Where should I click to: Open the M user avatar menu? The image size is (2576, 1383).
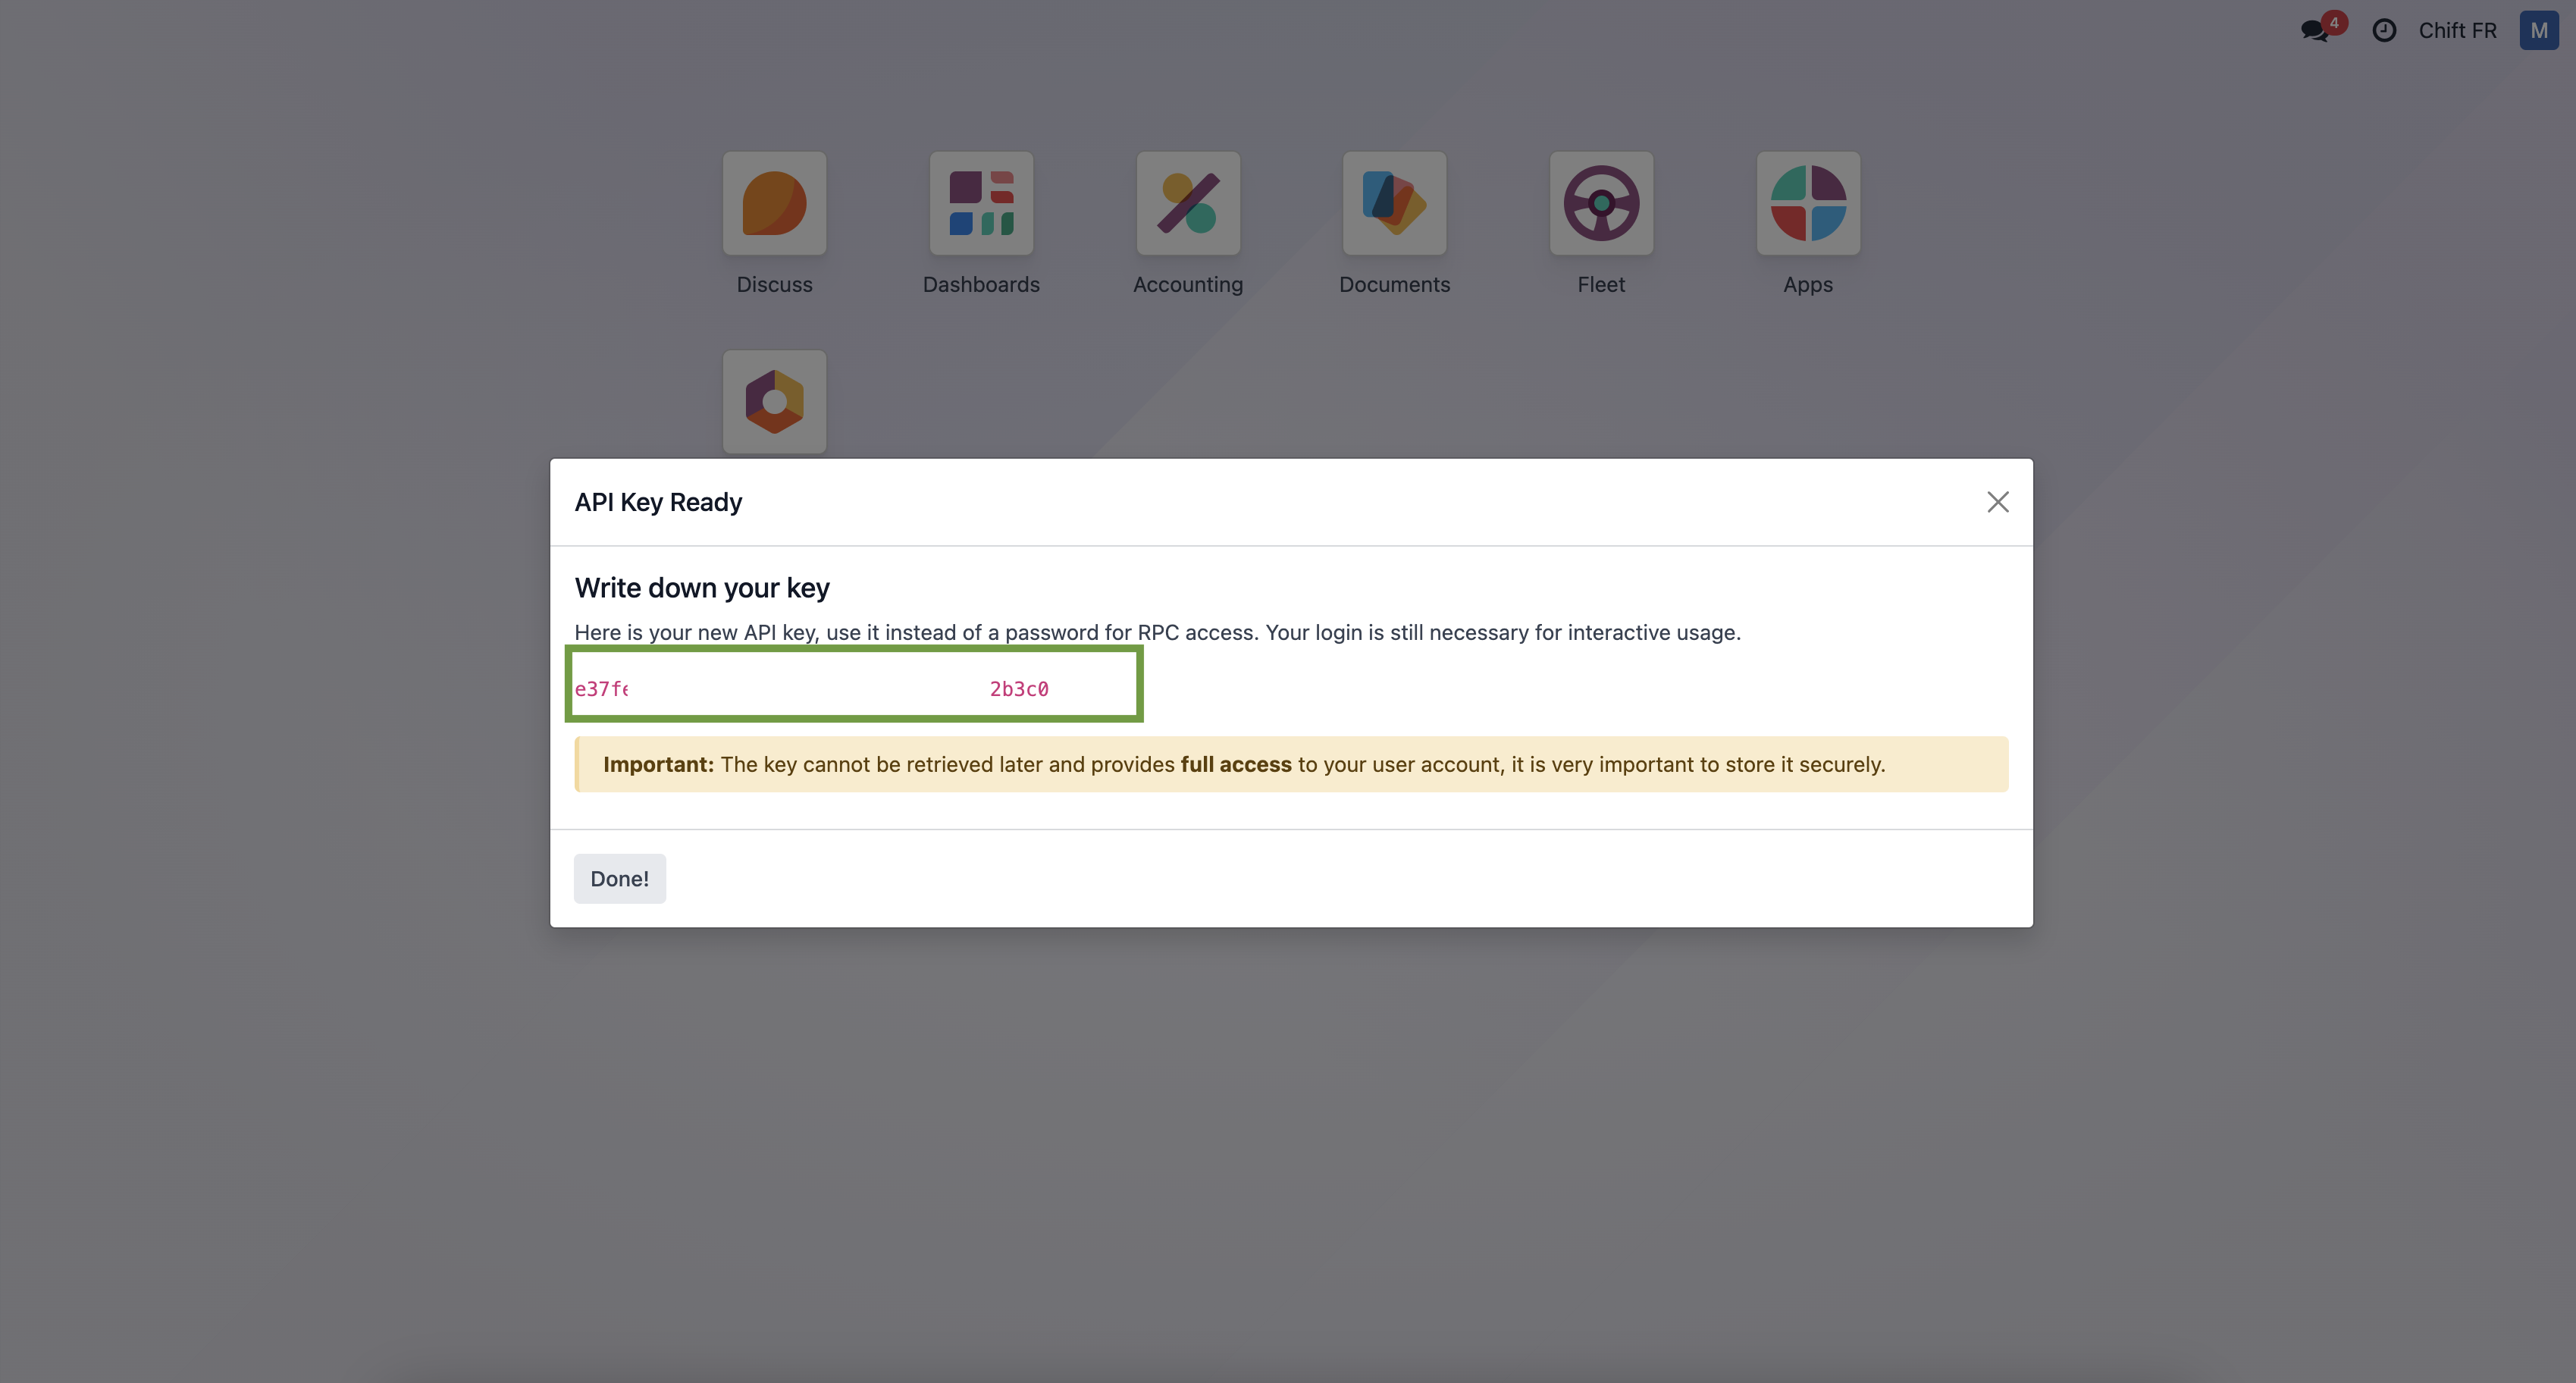[2538, 30]
